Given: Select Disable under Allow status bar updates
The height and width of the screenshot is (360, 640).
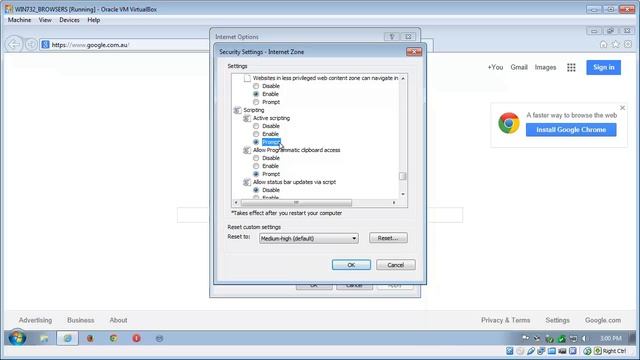Looking at the screenshot, I should 256,190.
